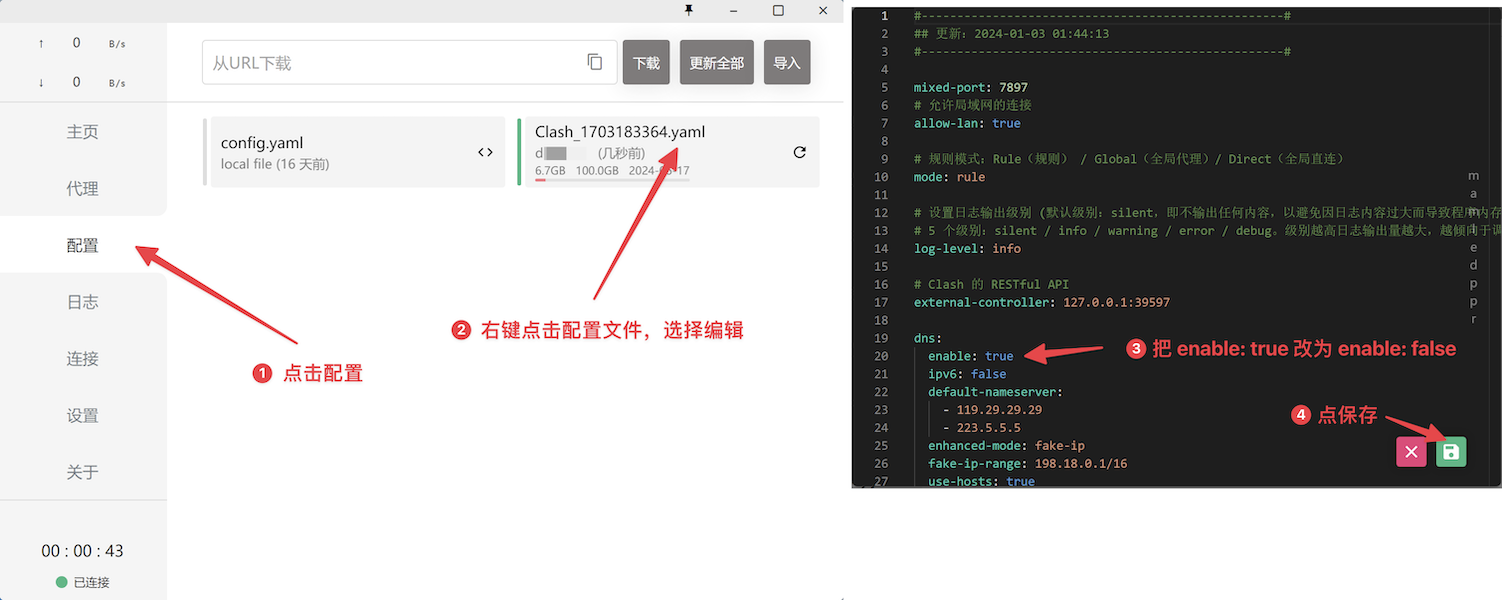Viewport: 1502px width, 600px height.
Task: Click the 导入 button
Action: coord(787,62)
